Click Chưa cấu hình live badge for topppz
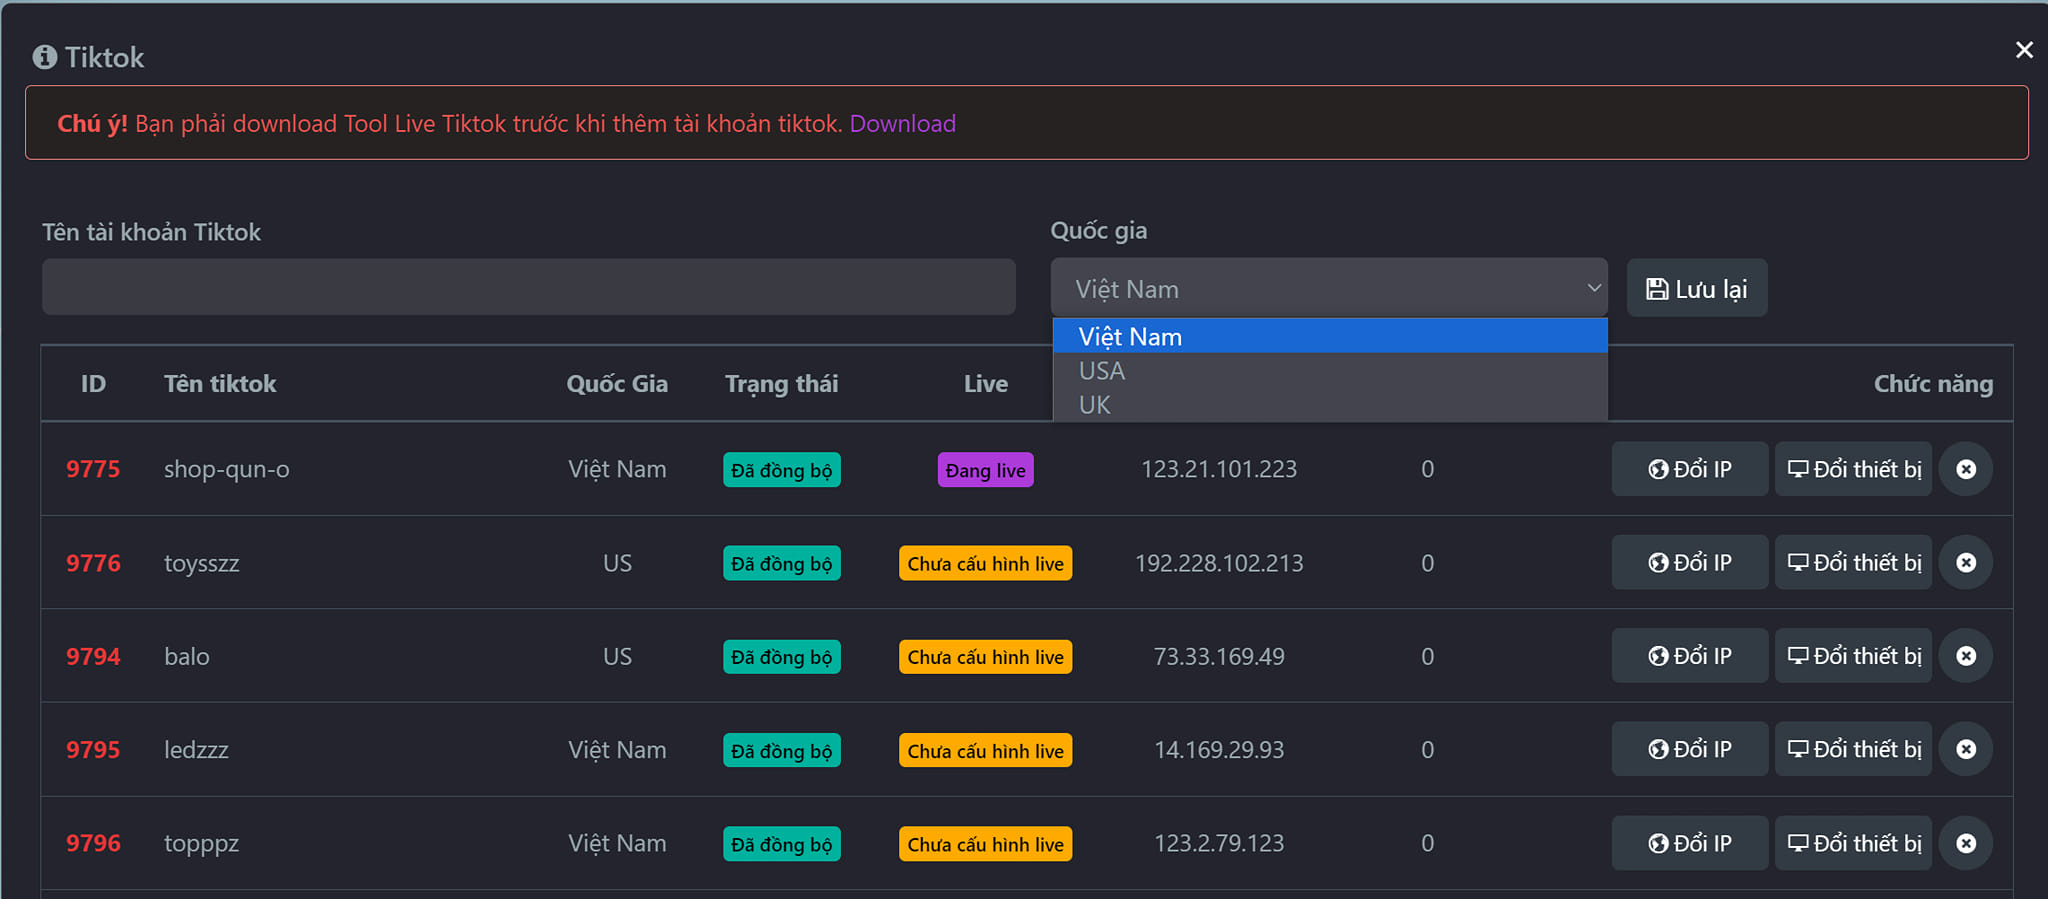The width and height of the screenshot is (2048, 899). tap(985, 844)
